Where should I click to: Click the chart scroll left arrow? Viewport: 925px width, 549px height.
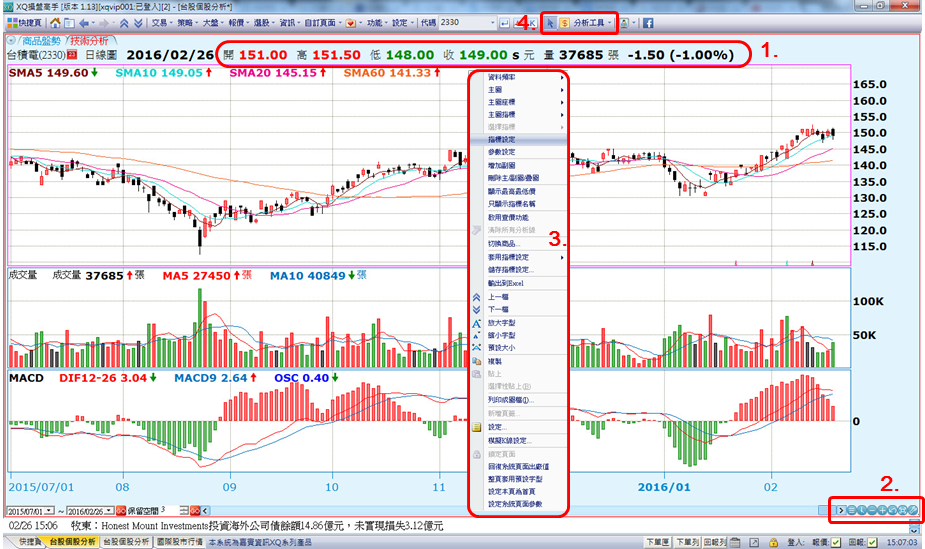(205, 511)
